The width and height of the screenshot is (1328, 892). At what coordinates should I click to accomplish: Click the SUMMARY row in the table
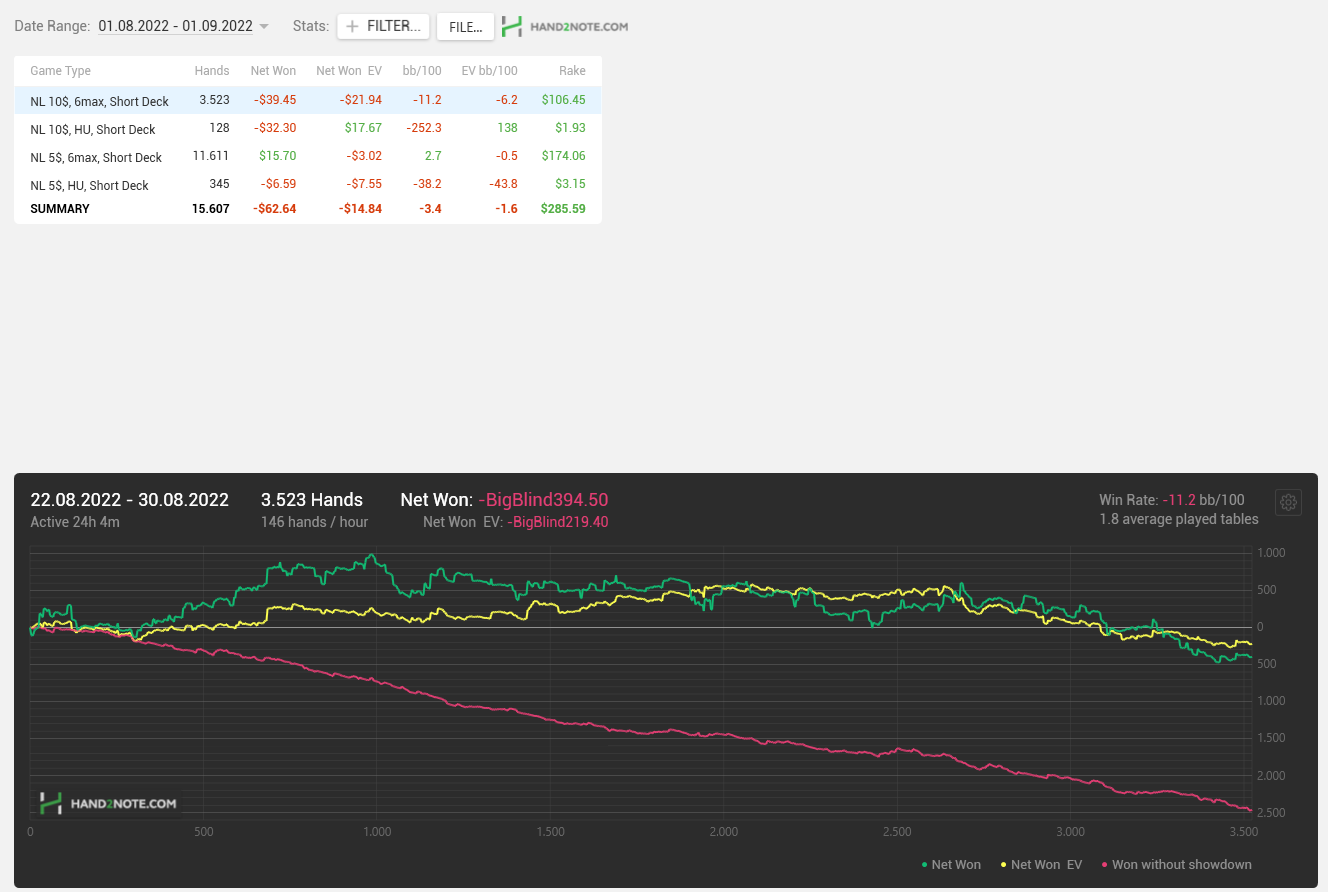[x=308, y=209]
